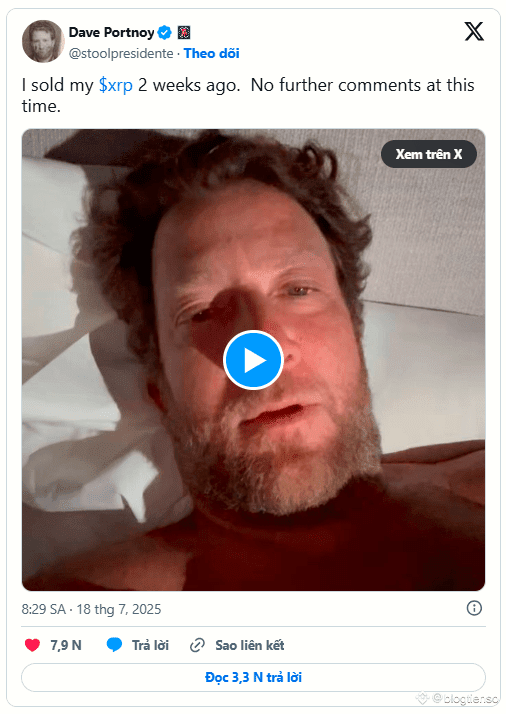Viewport: 506px width, 714px height.
Task: Click the blue reply speech bubble icon
Action: [114, 645]
